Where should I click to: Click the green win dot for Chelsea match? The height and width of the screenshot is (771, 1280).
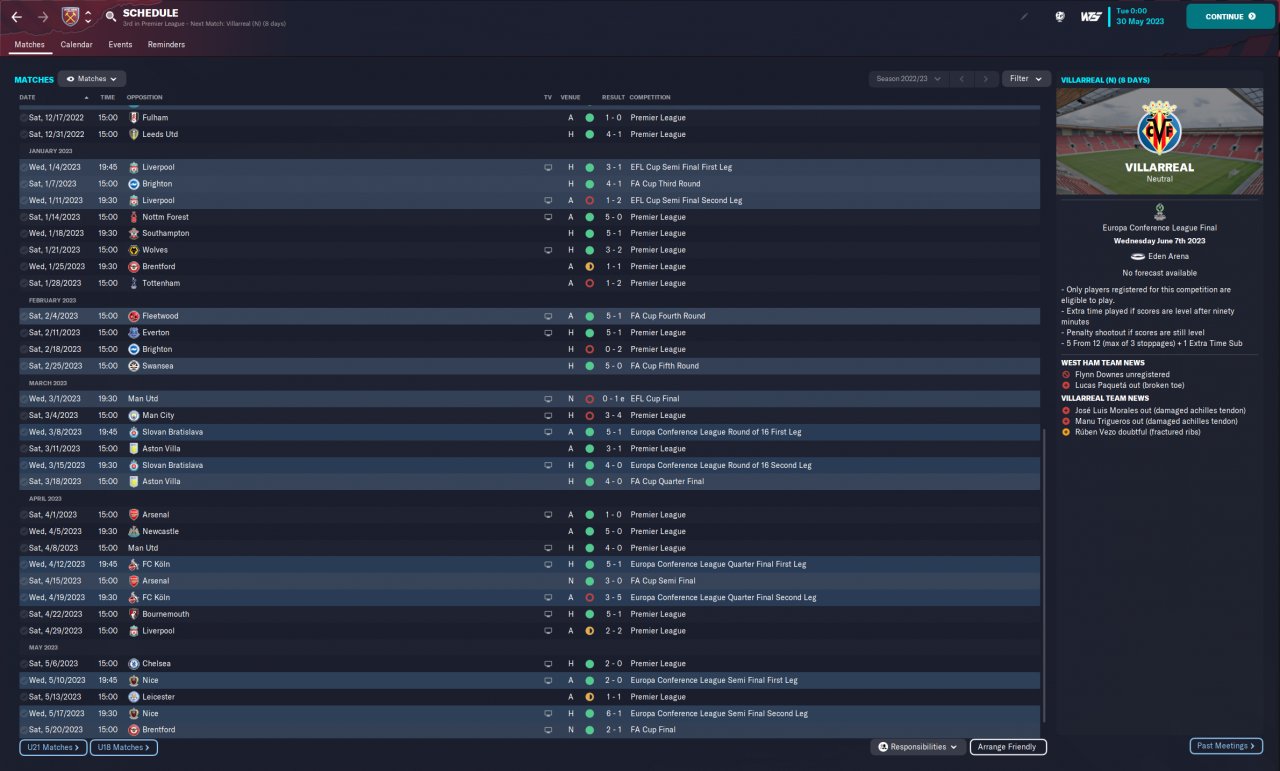click(x=590, y=664)
